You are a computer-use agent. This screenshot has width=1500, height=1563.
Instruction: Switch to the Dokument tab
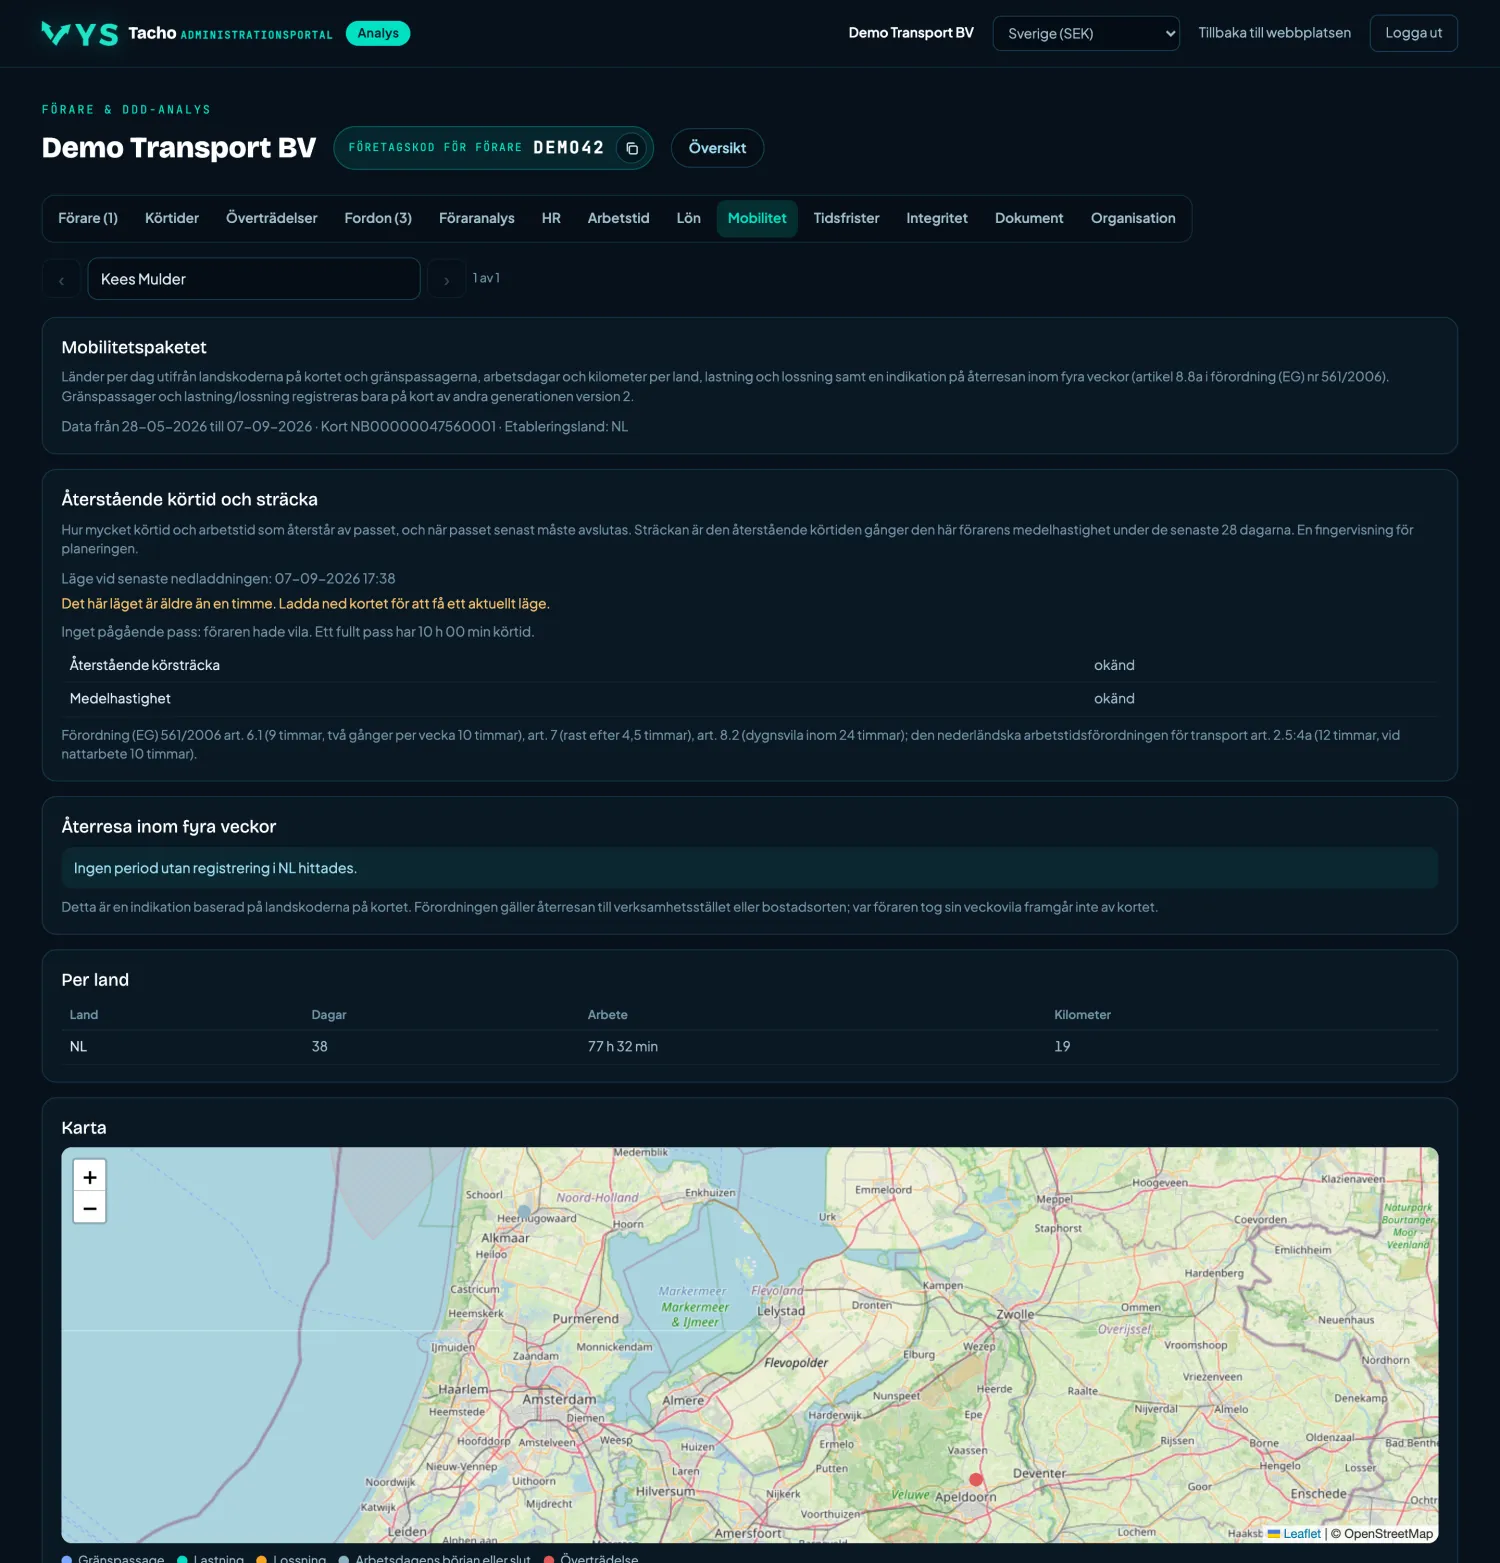[x=1029, y=218]
